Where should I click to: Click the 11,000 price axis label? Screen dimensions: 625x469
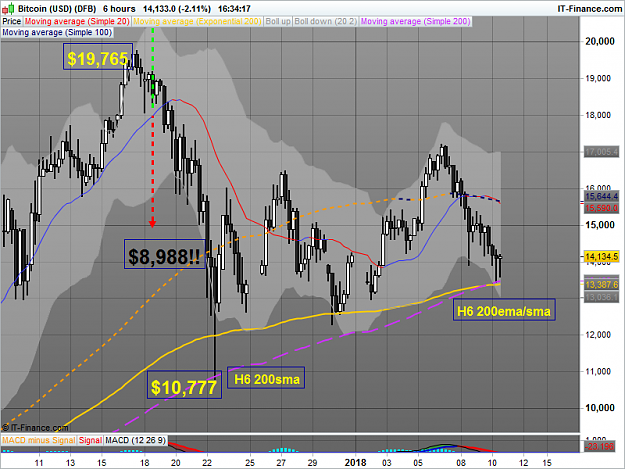598,371
